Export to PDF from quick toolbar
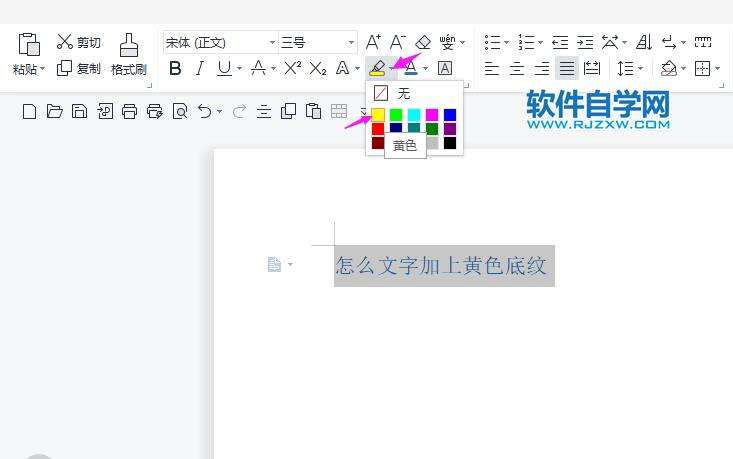This screenshot has width=733, height=459. pos(105,111)
